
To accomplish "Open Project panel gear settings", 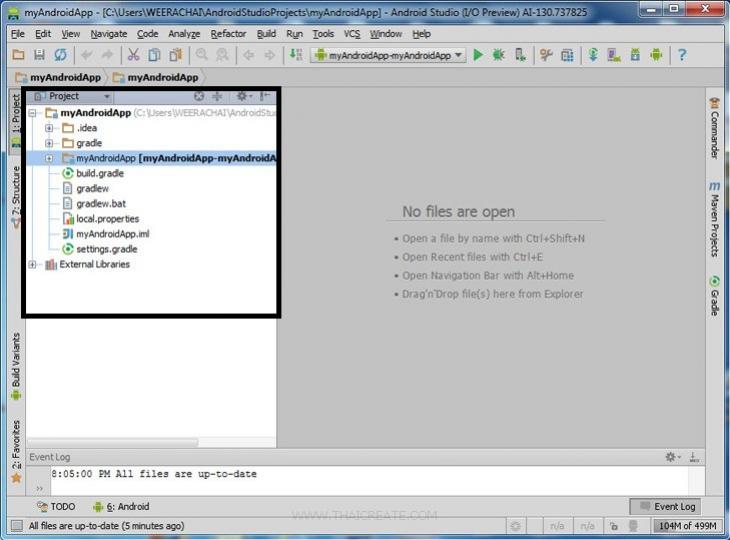I will (243, 96).
